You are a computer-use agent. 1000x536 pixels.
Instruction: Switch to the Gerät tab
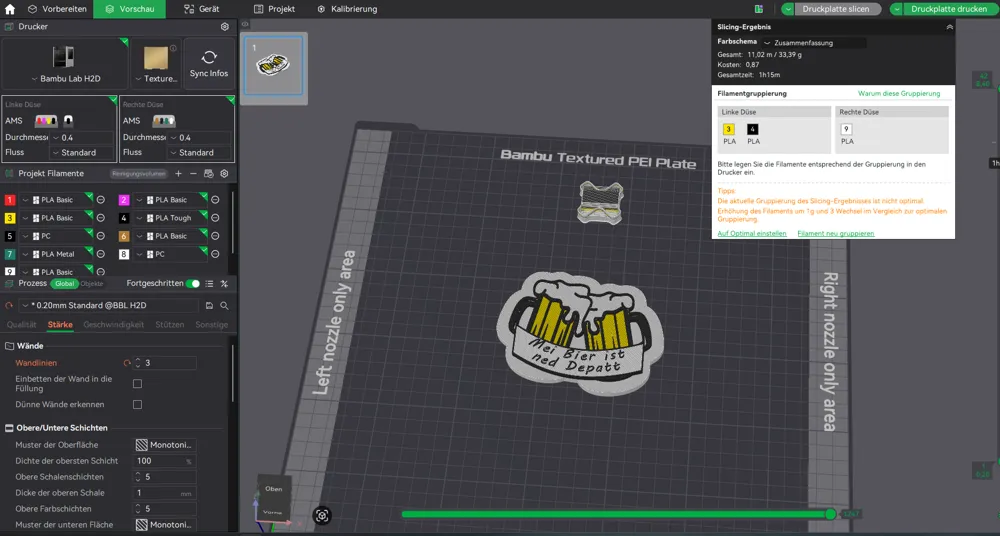point(201,9)
